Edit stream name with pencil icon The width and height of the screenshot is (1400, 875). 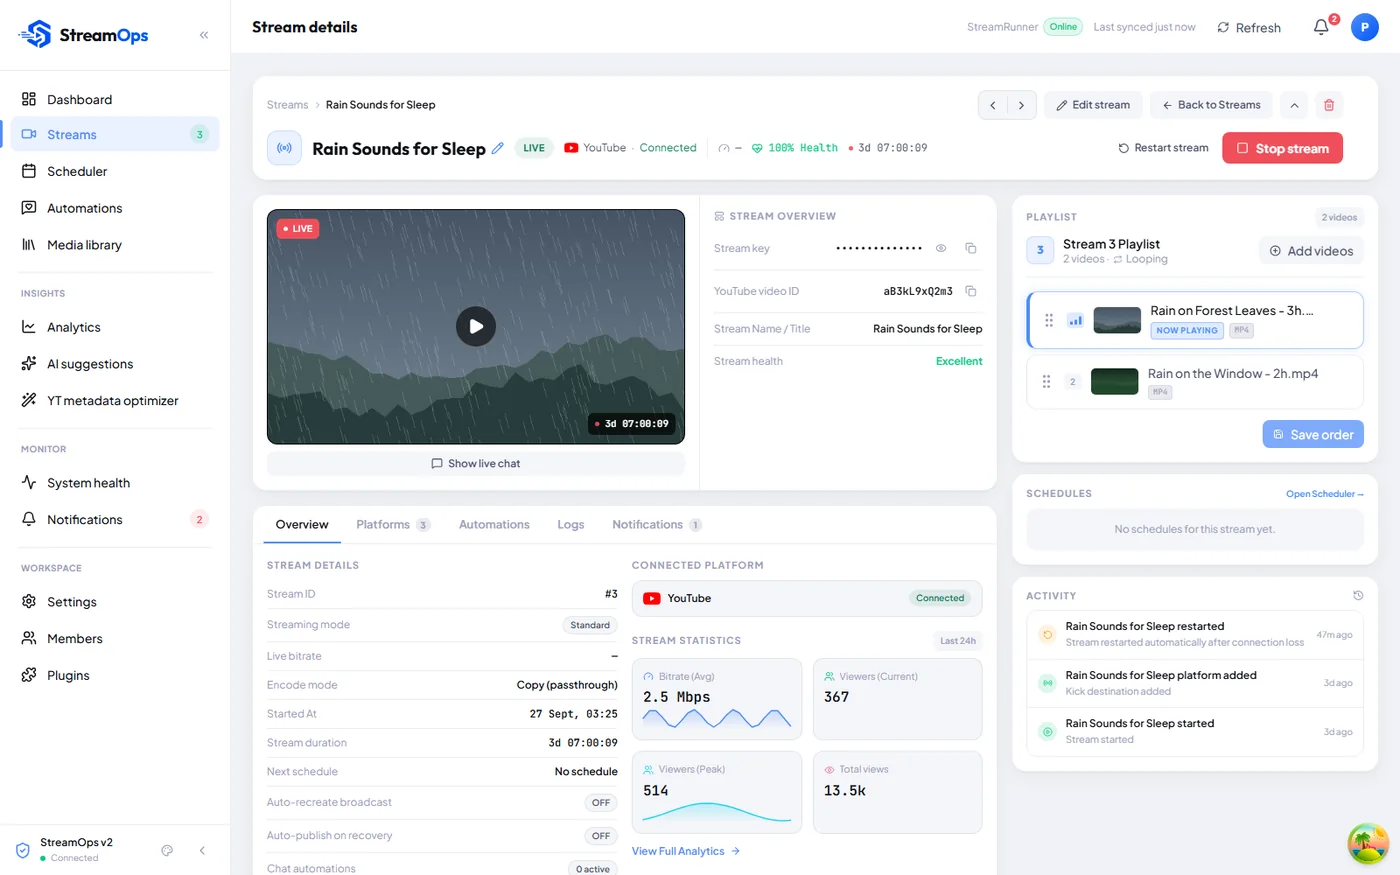point(497,148)
